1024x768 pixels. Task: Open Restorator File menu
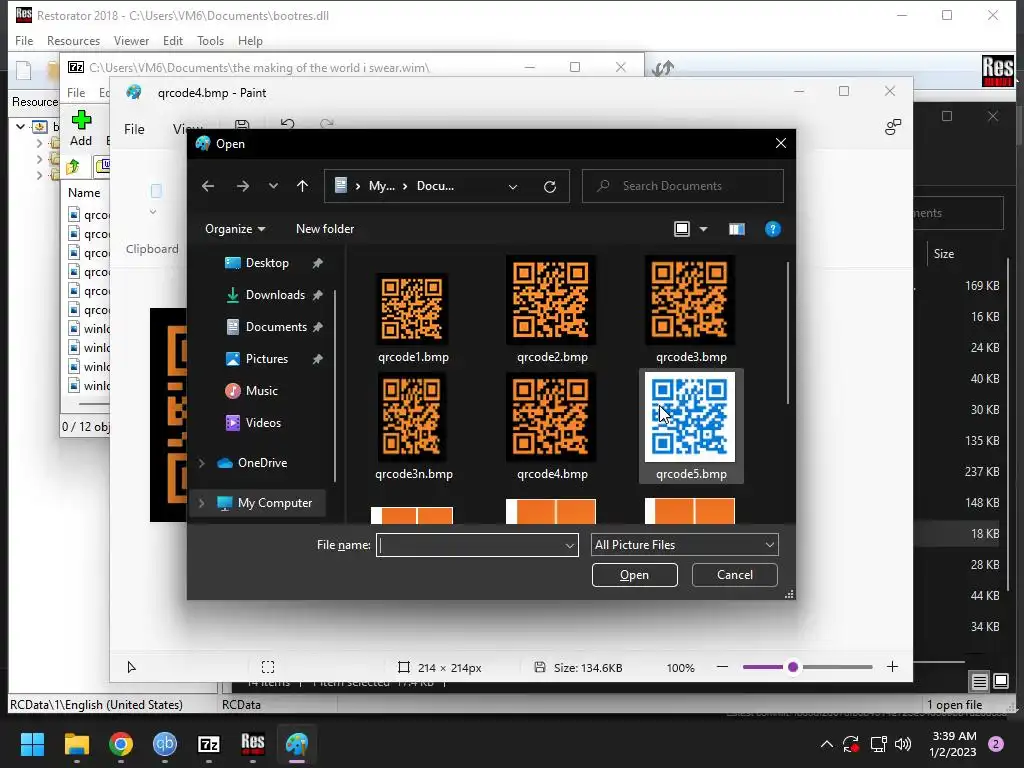(x=24, y=41)
